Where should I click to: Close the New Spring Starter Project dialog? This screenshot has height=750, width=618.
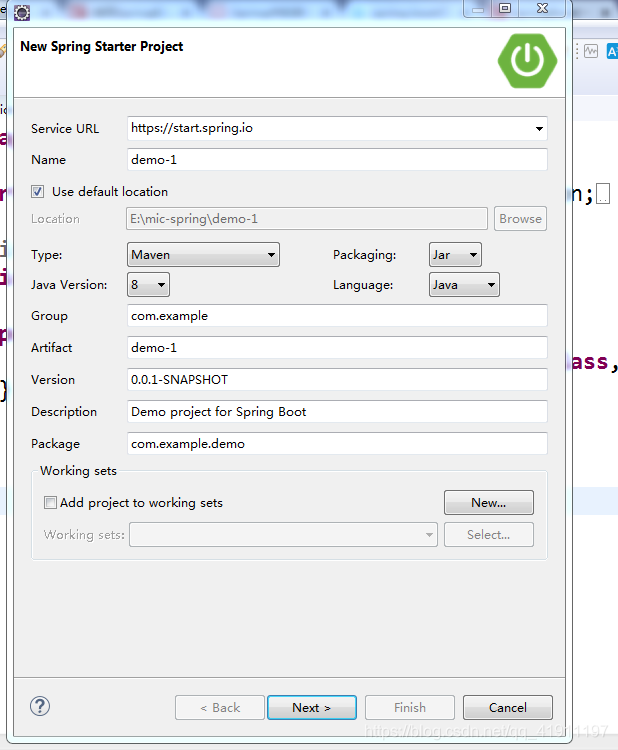click(x=542, y=8)
